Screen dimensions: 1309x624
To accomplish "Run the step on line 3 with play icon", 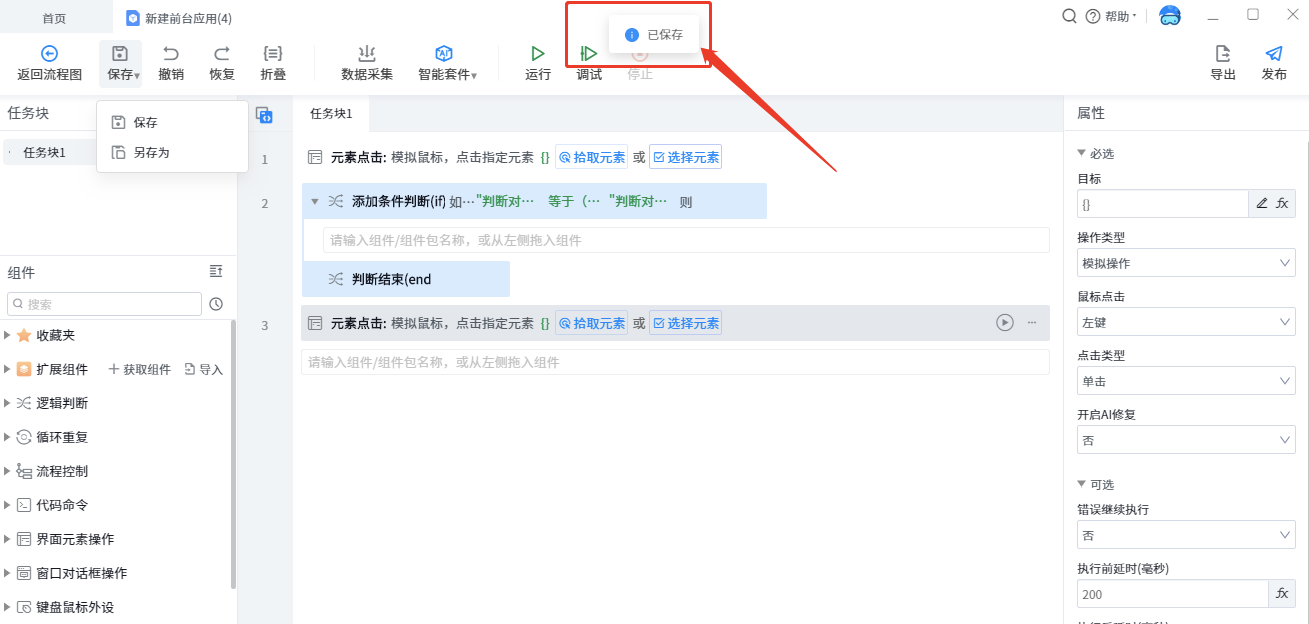I will pyautogui.click(x=1005, y=322).
